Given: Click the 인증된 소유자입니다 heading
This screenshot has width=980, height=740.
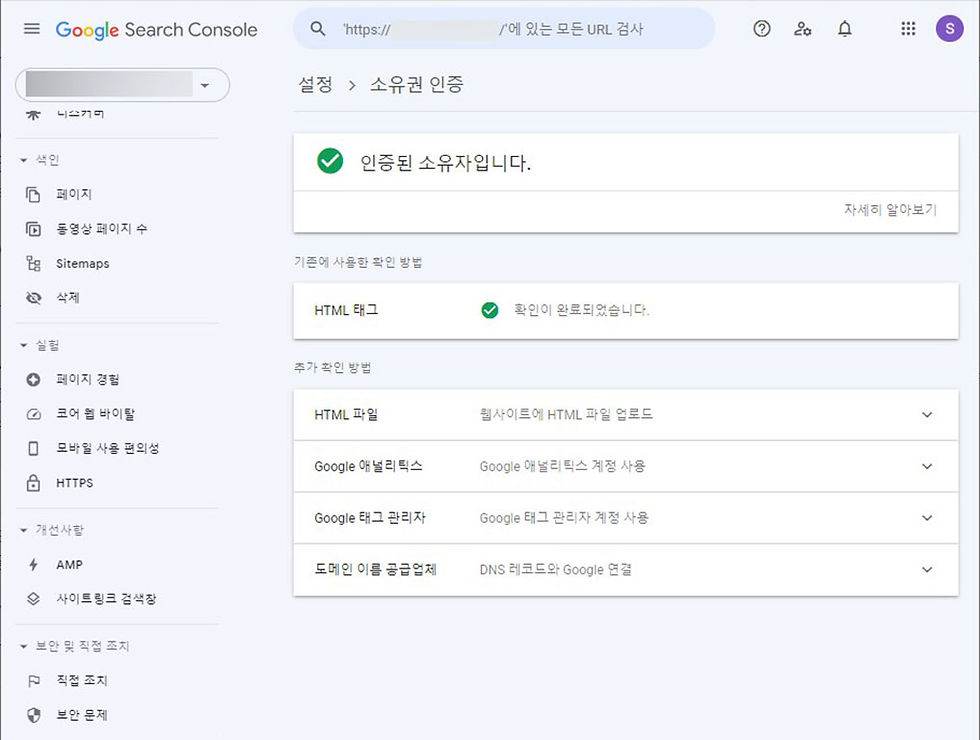Looking at the screenshot, I should click(445, 162).
